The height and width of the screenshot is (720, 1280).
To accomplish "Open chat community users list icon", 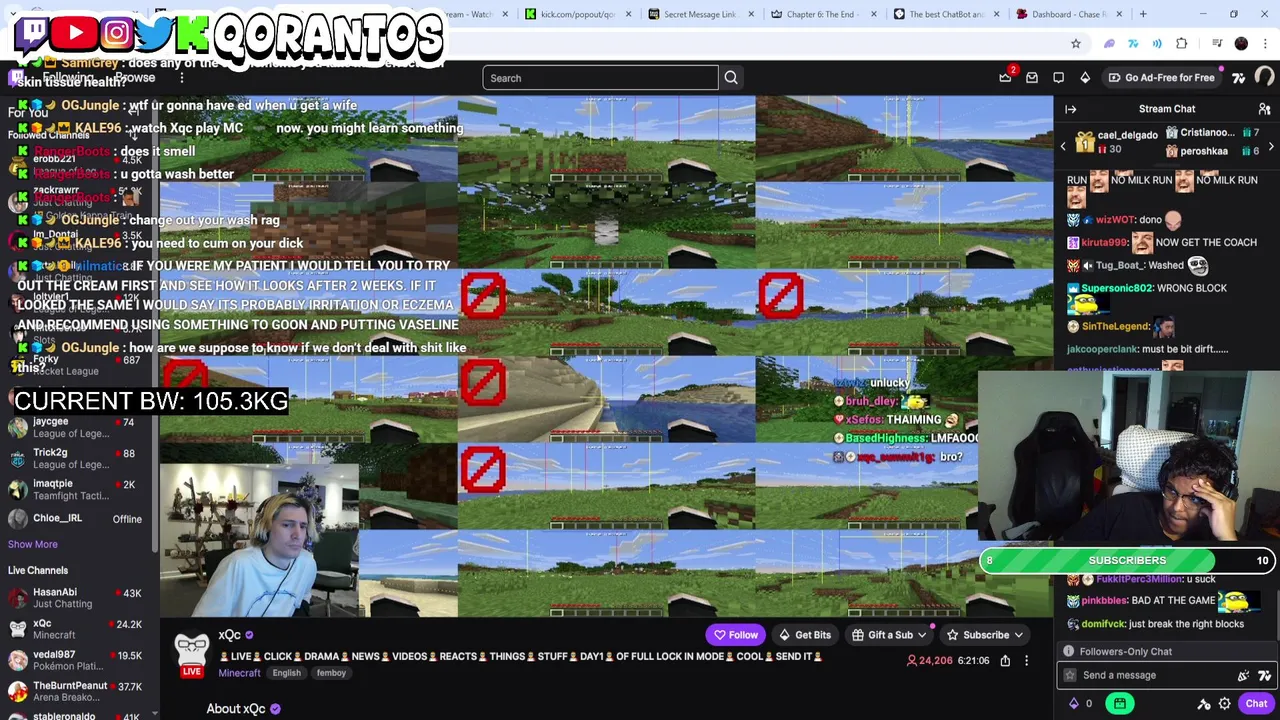I will 1264,109.
